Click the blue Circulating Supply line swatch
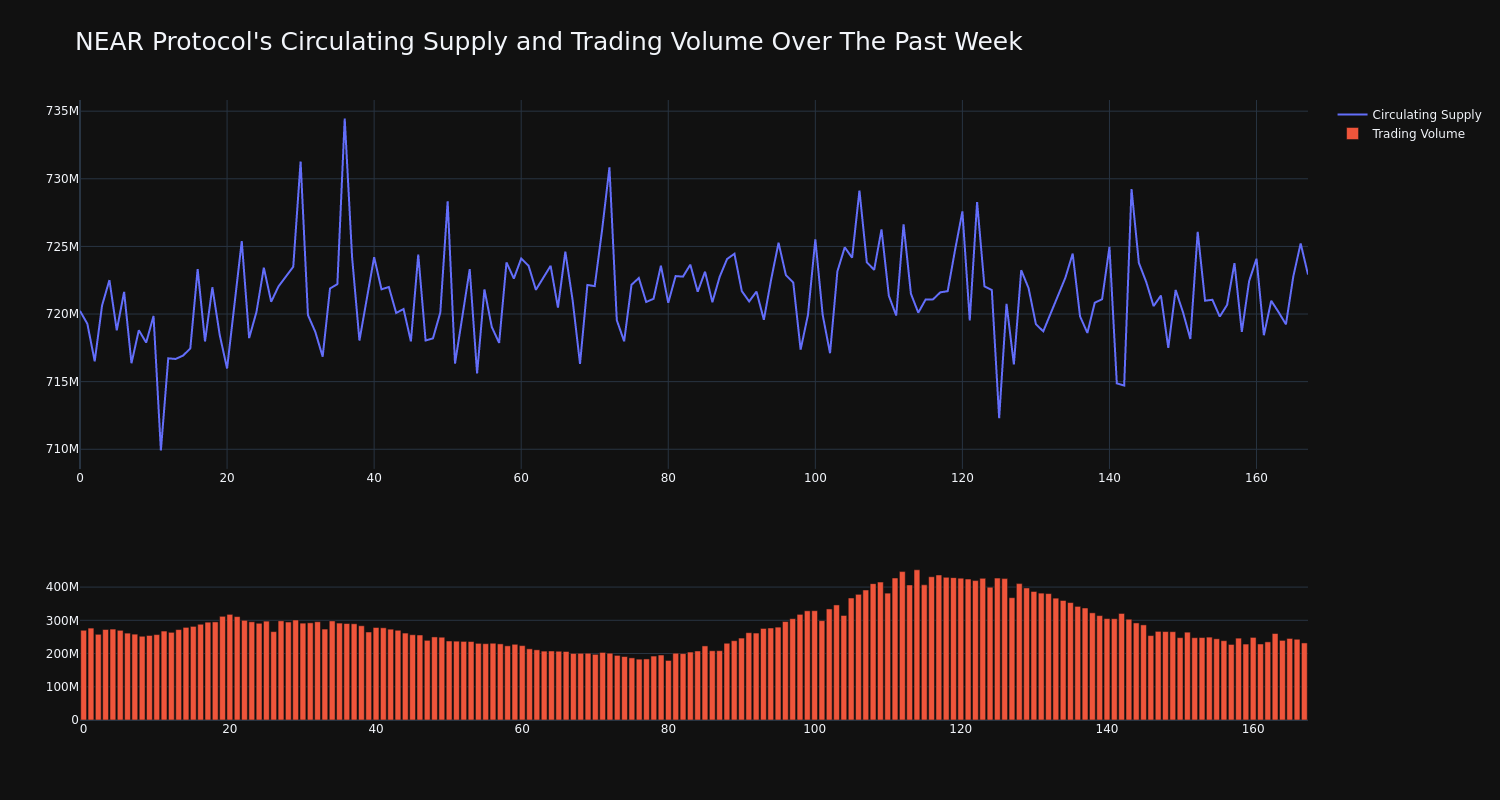 [1352, 115]
